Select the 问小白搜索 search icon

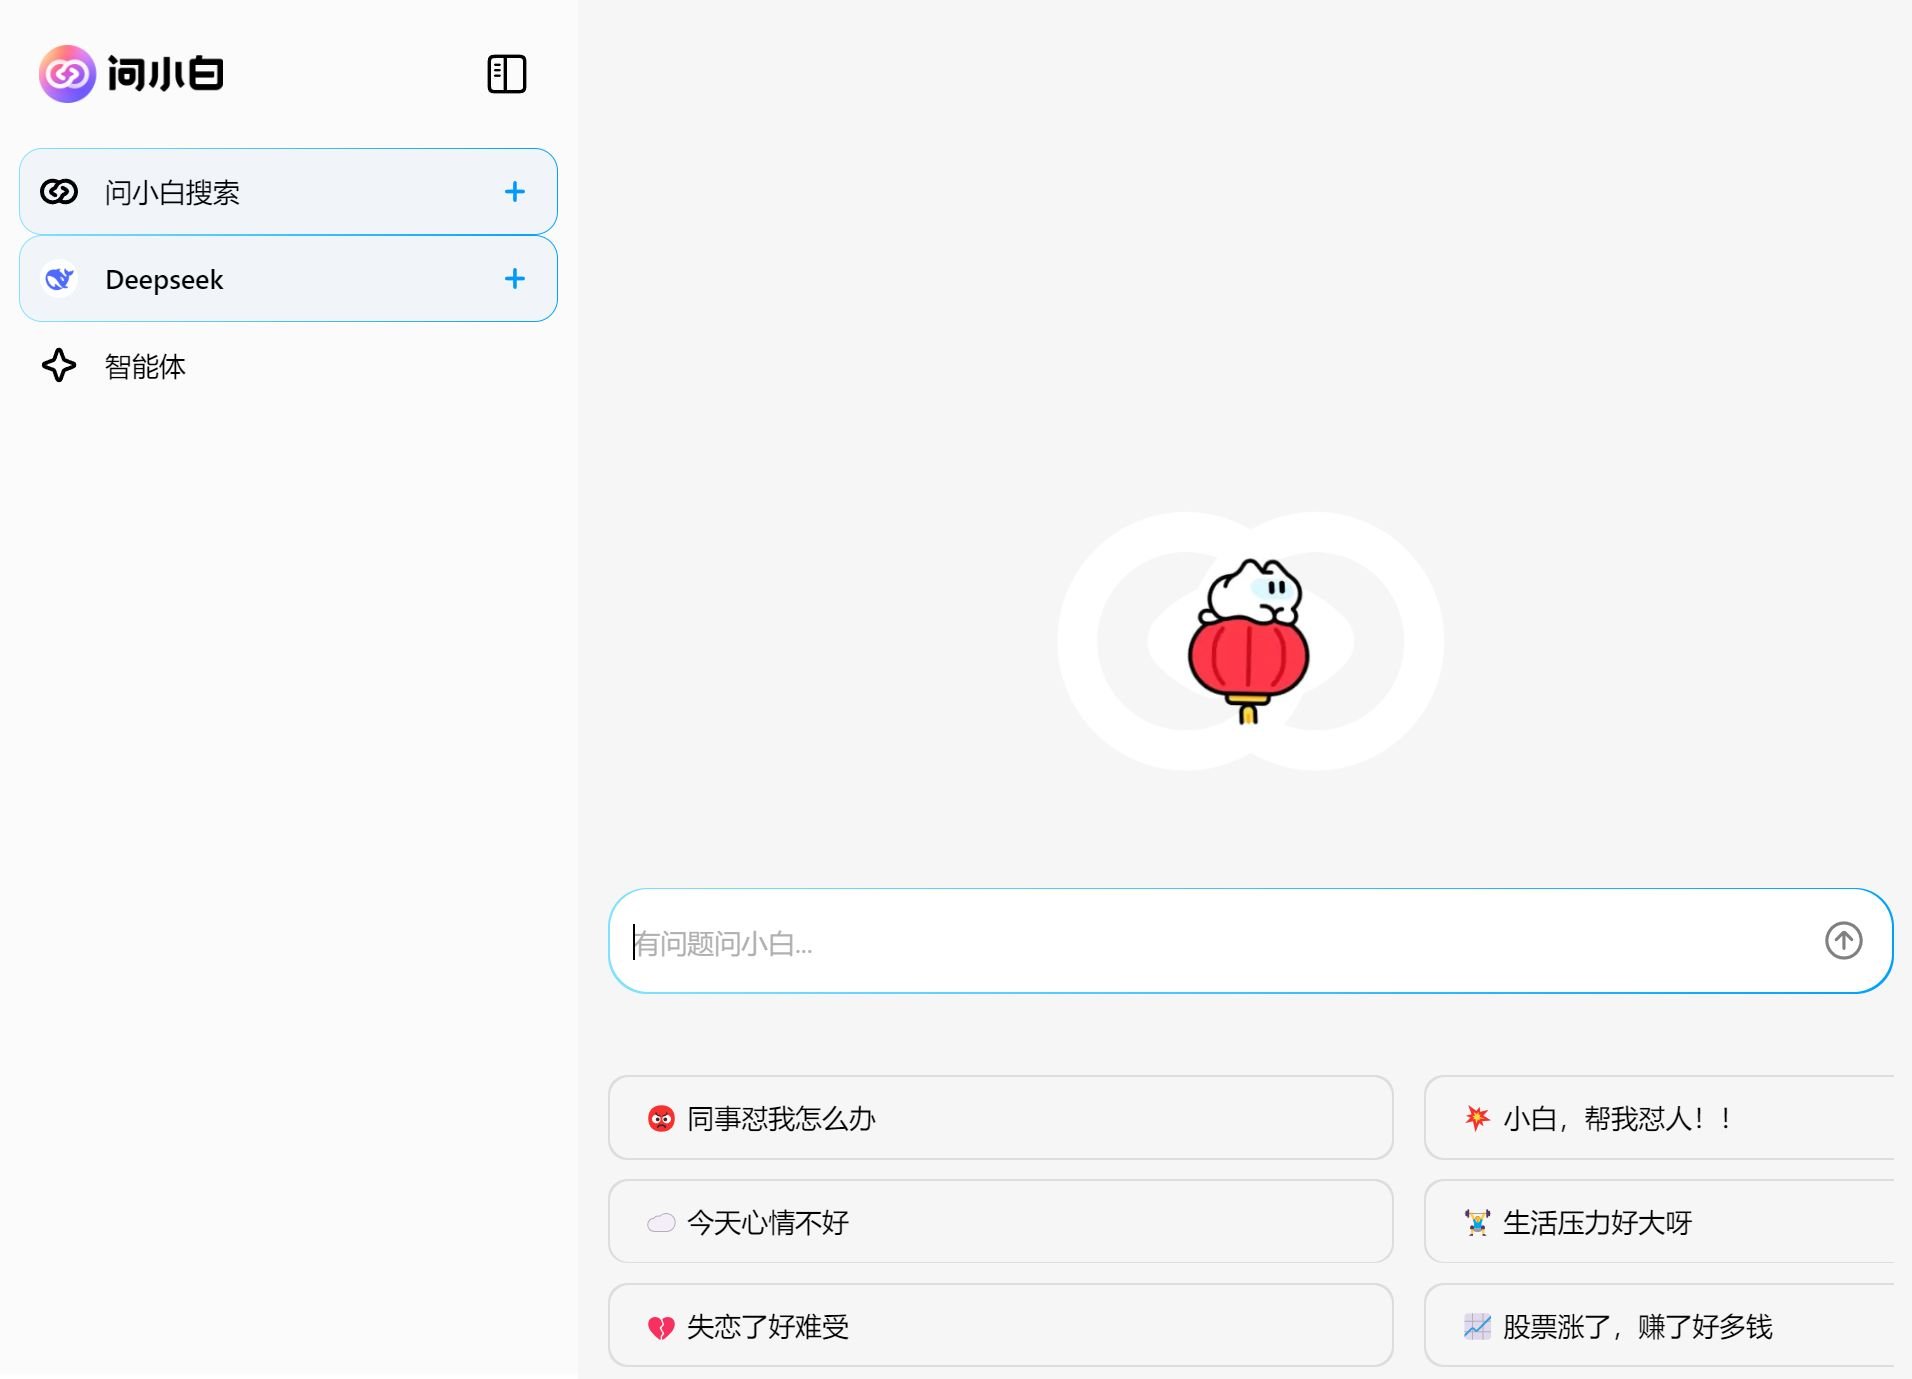tap(60, 191)
